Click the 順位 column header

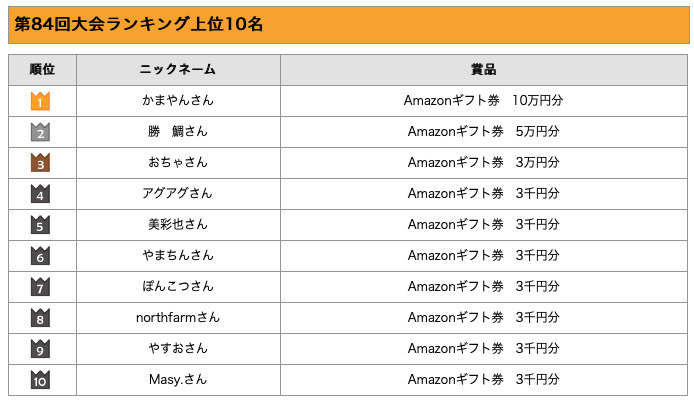(41, 70)
